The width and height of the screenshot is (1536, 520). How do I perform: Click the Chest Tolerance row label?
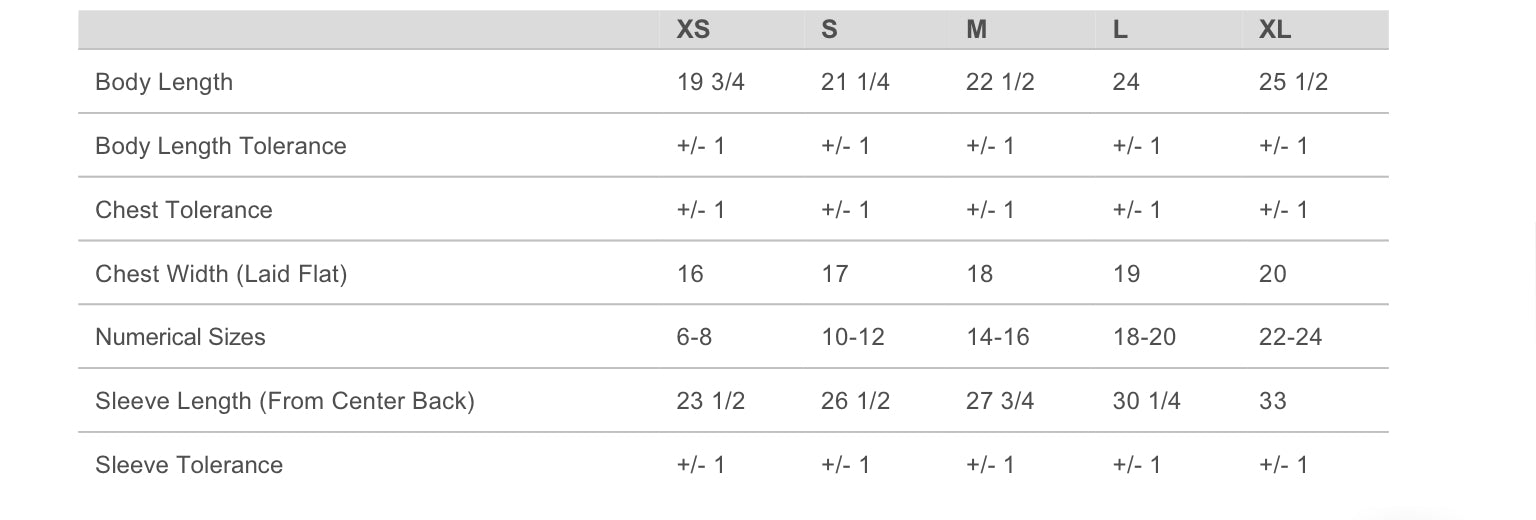[x=183, y=210]
